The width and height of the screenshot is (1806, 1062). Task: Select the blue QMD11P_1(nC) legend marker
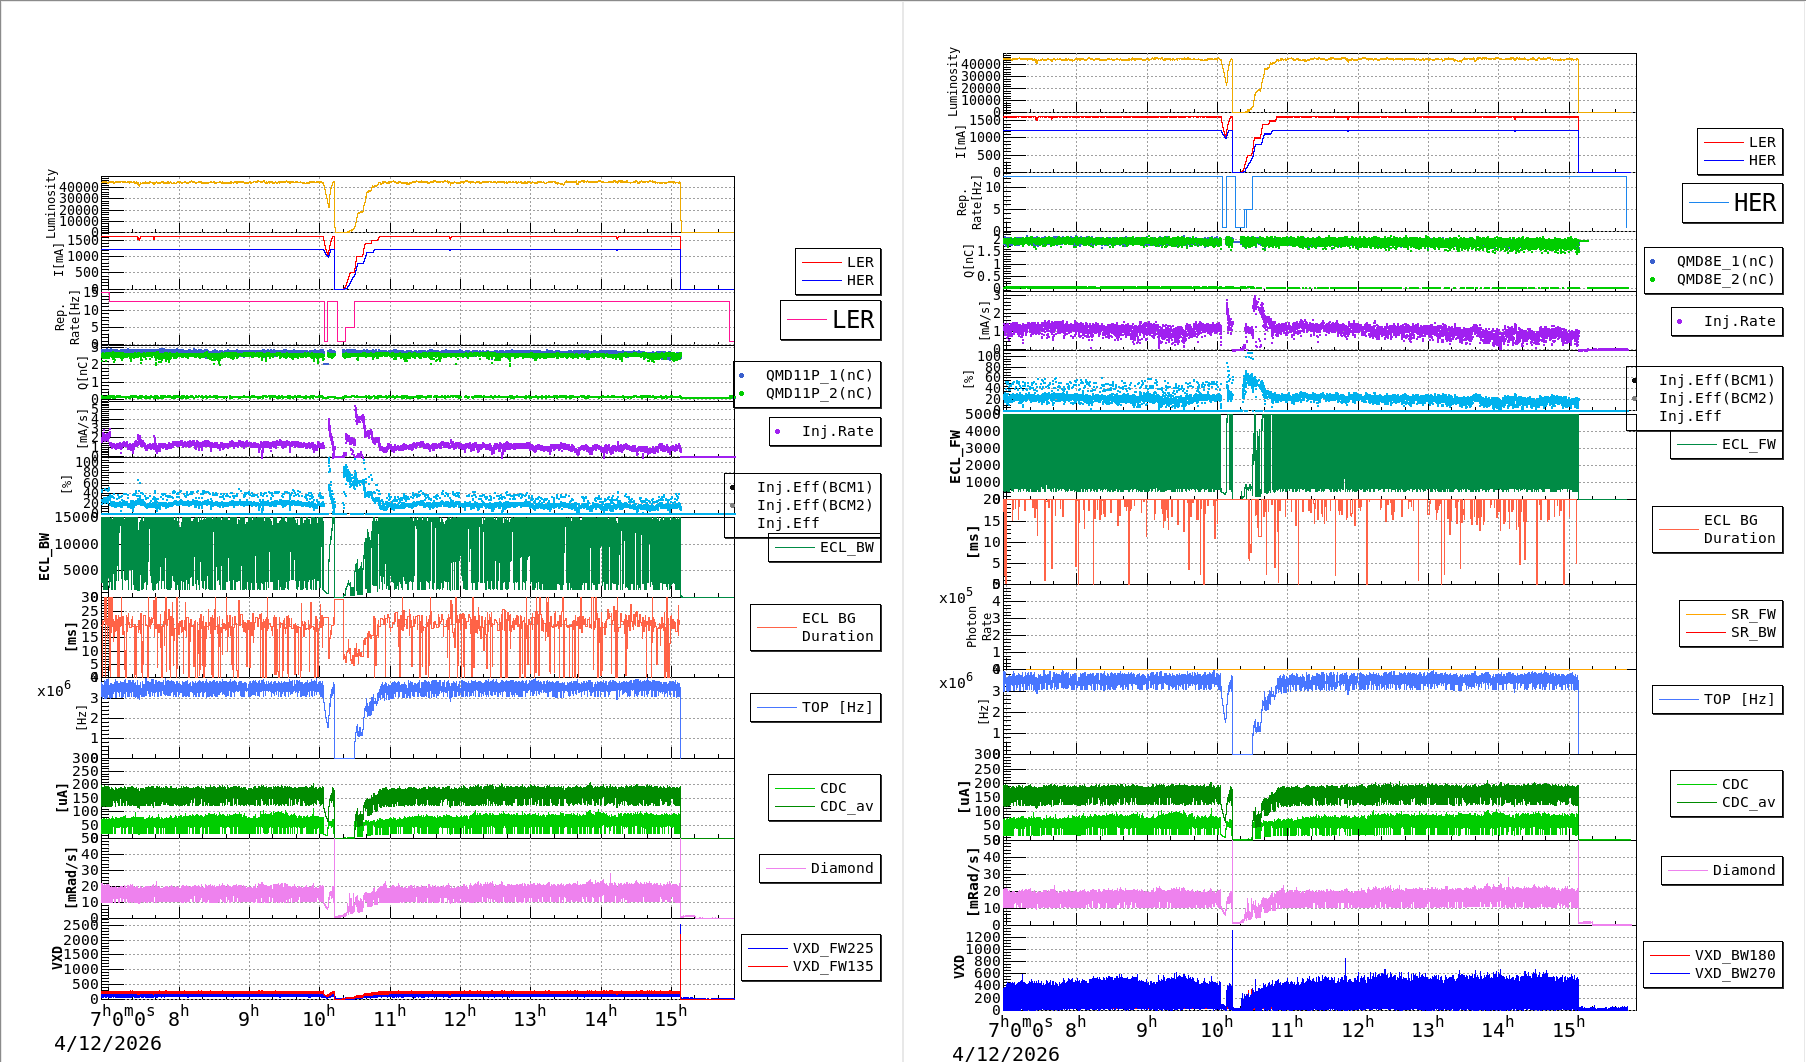pos(742,376)
